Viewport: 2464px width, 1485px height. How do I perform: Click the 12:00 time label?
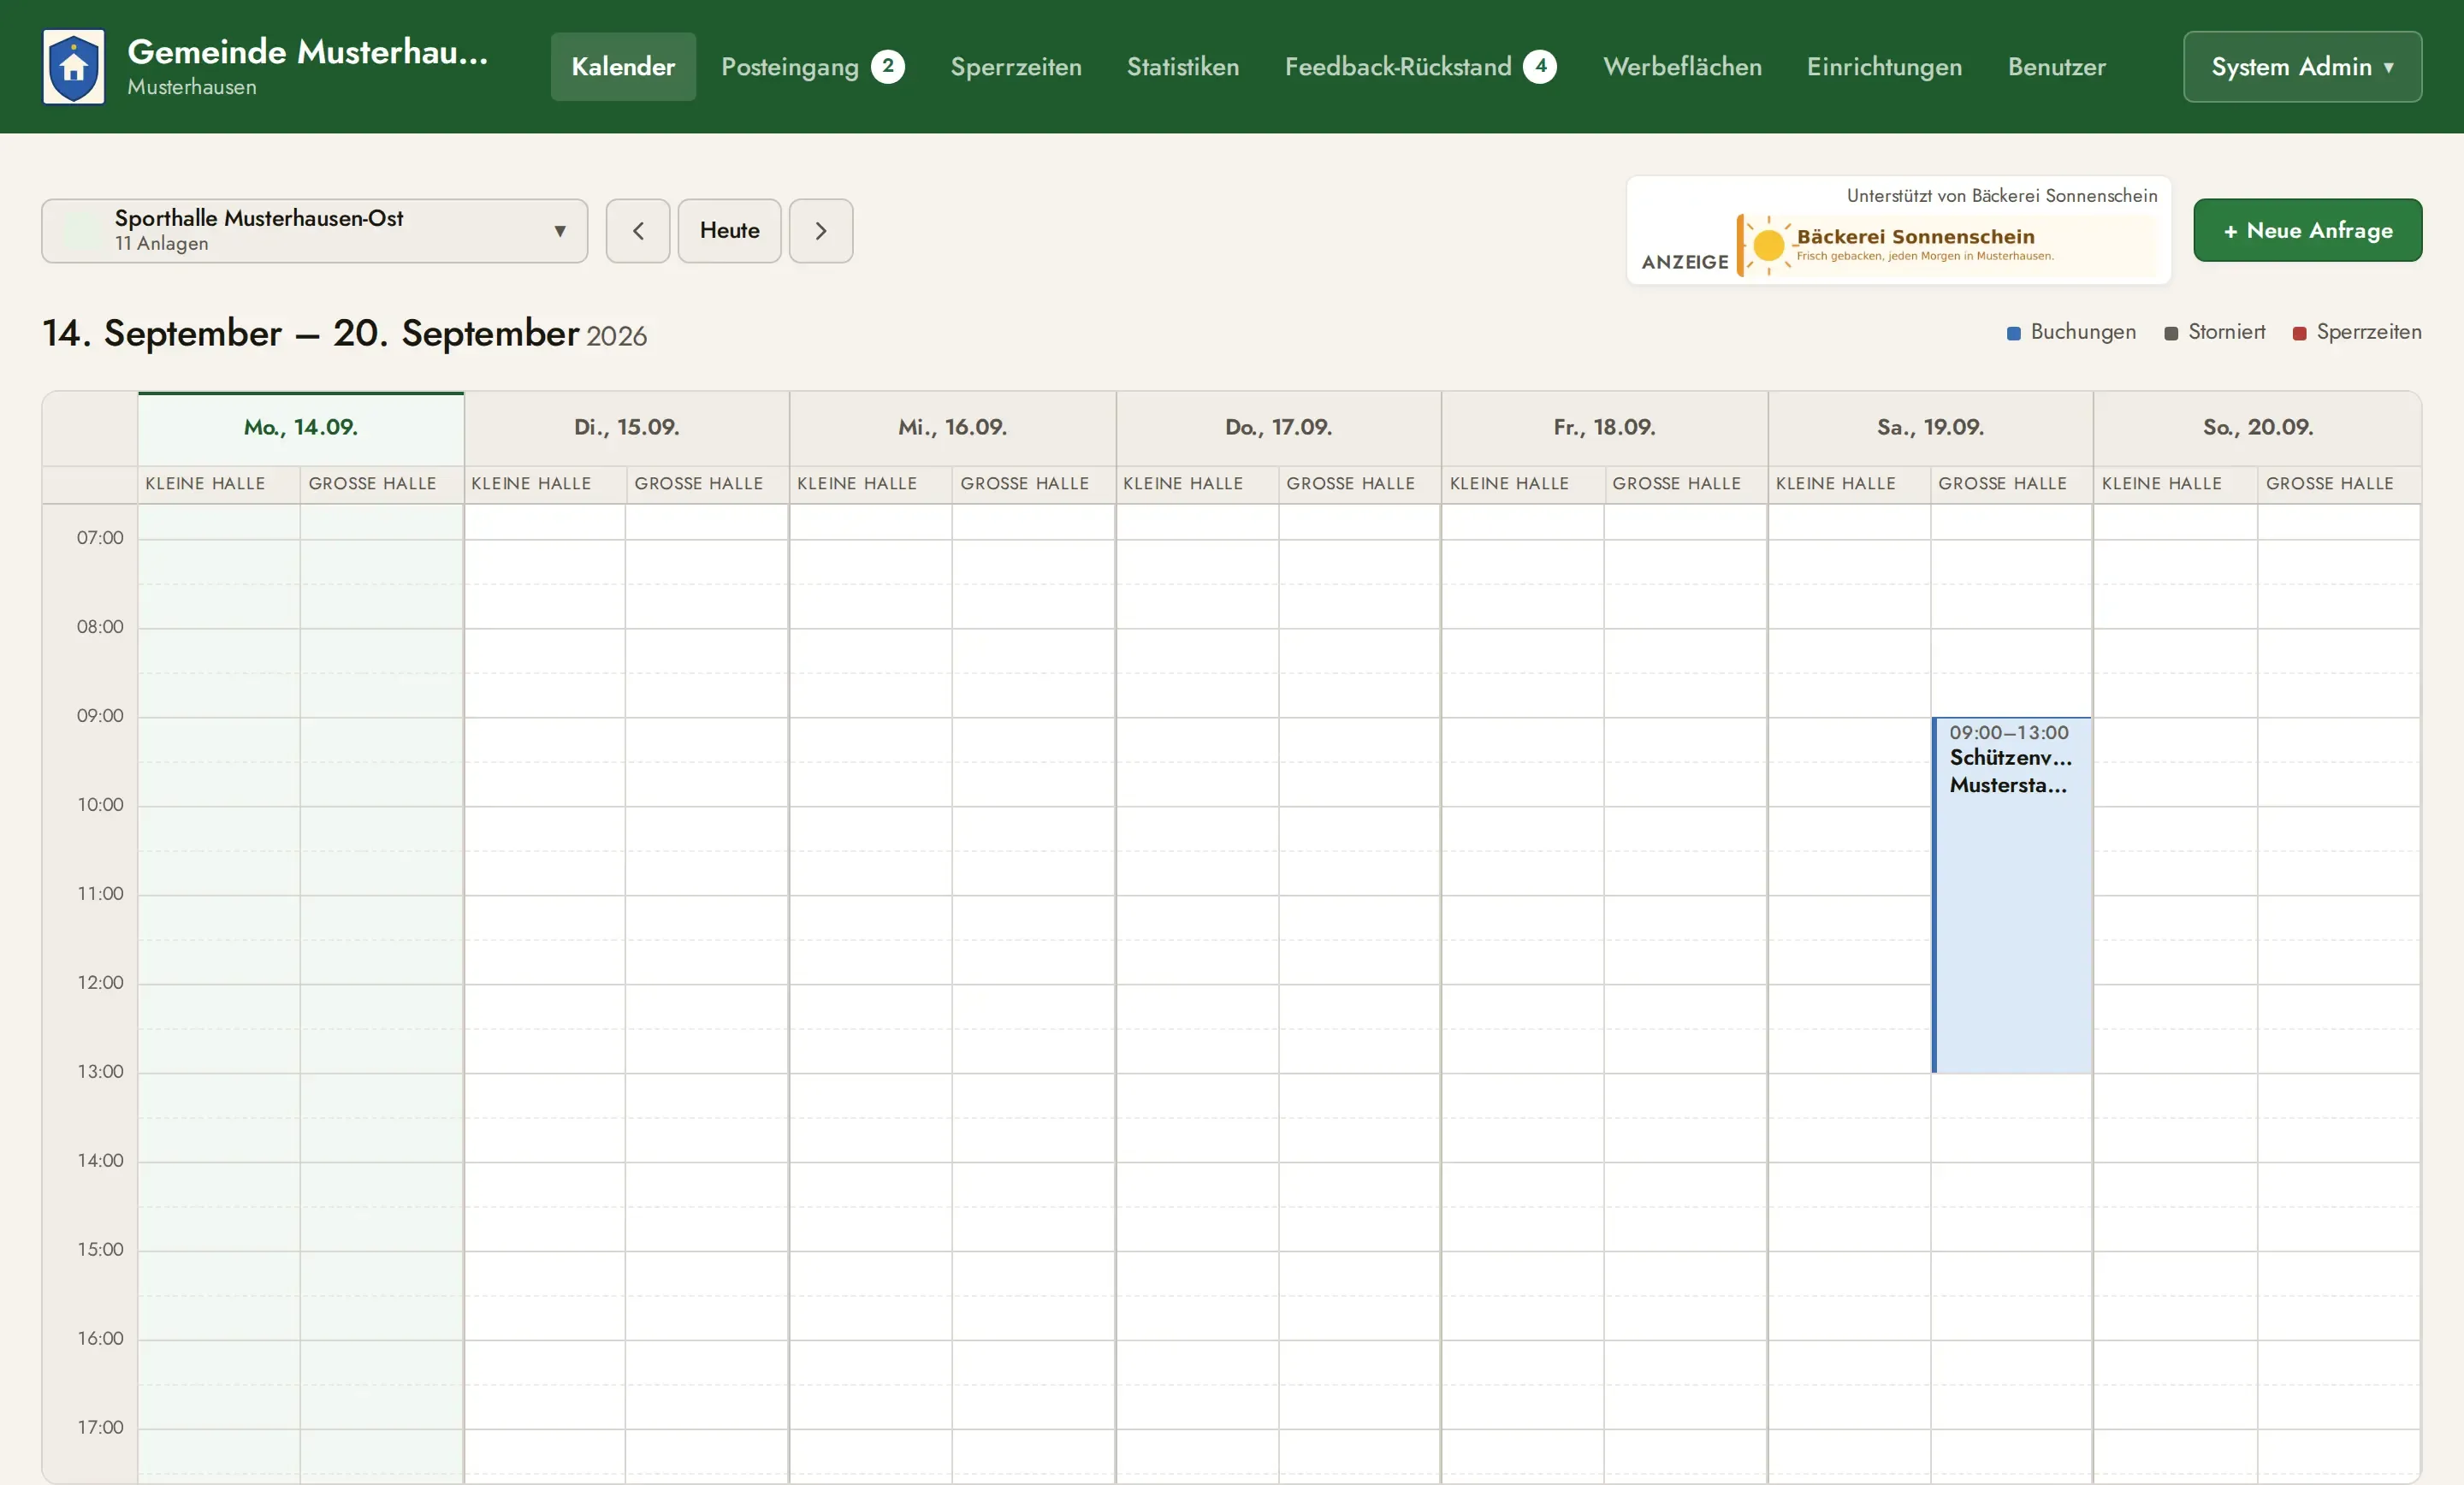click(100, 983)
